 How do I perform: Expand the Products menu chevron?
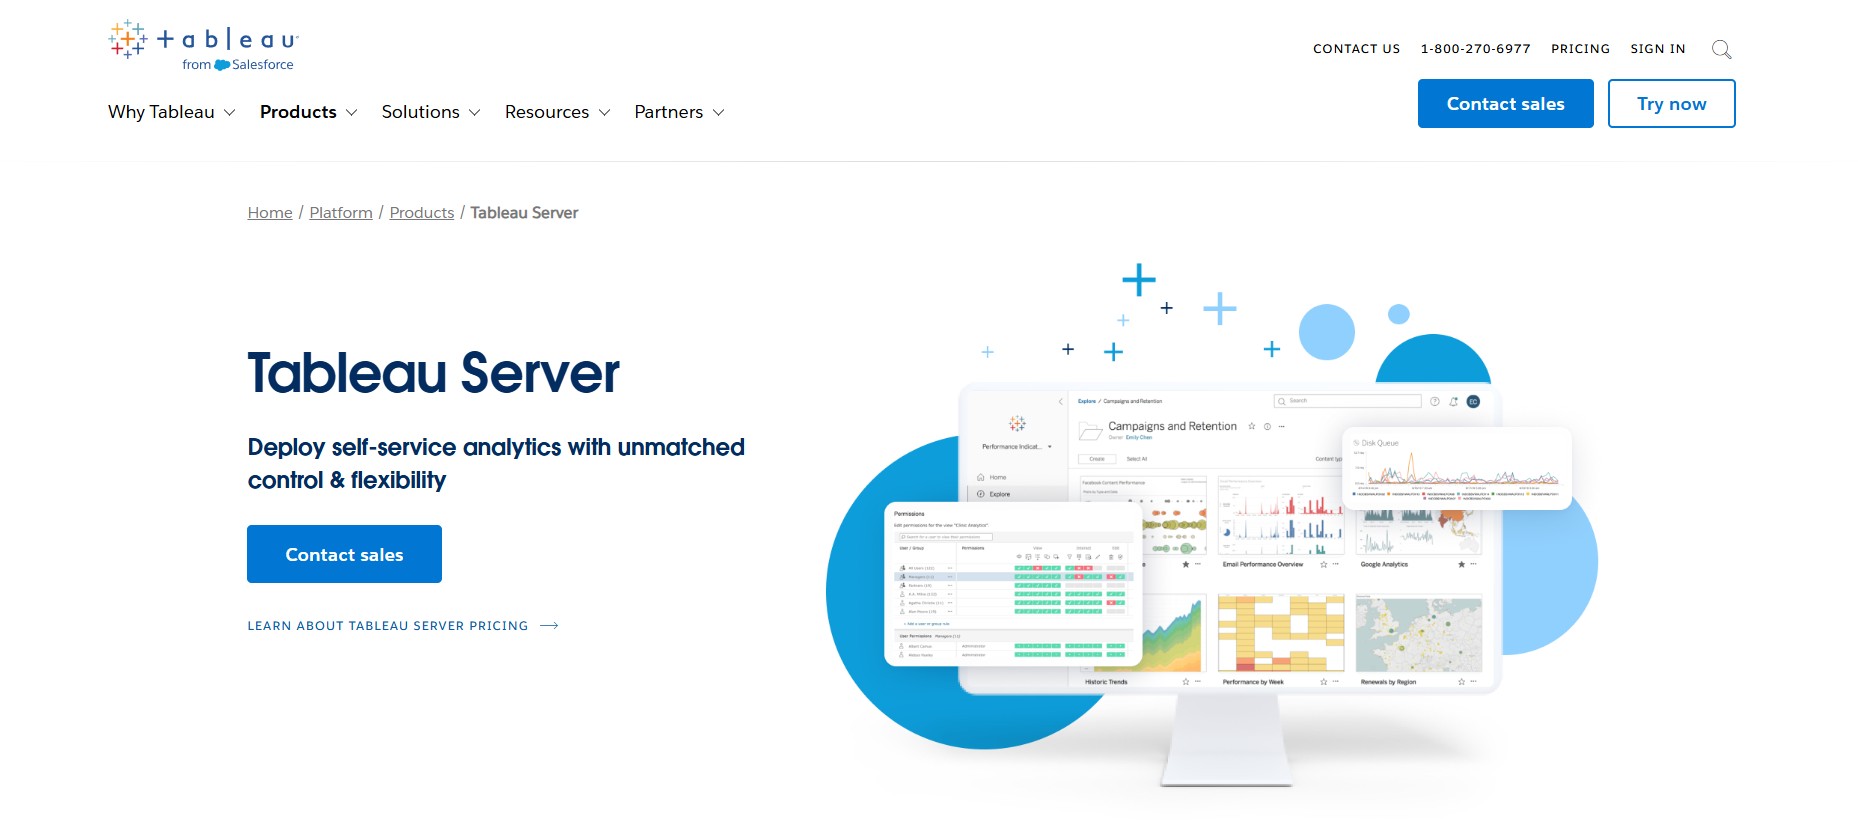(351, 113)
